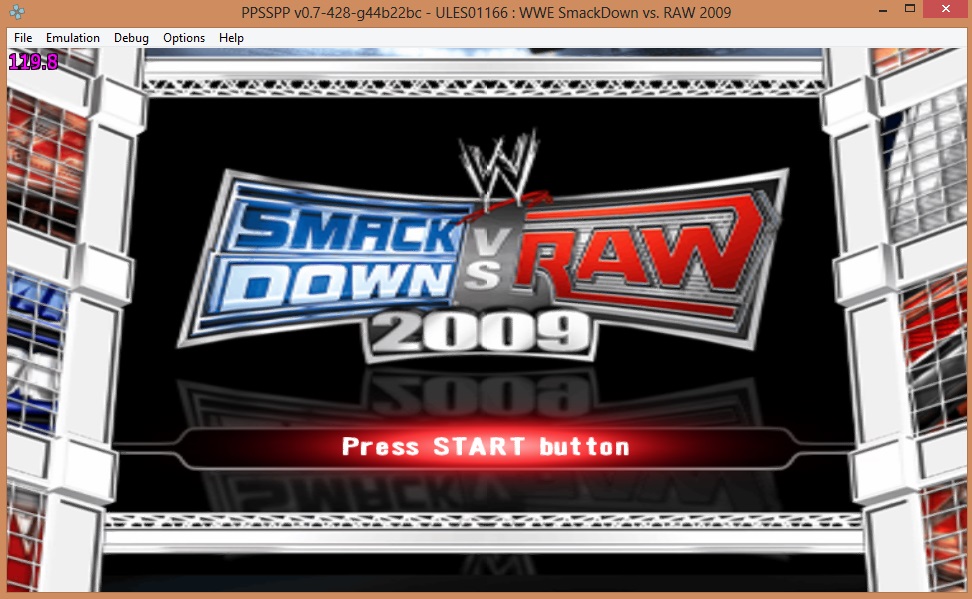Click the PPSSPP app icon in title bar
Viewport: 972px width, 599px height.
17,12
